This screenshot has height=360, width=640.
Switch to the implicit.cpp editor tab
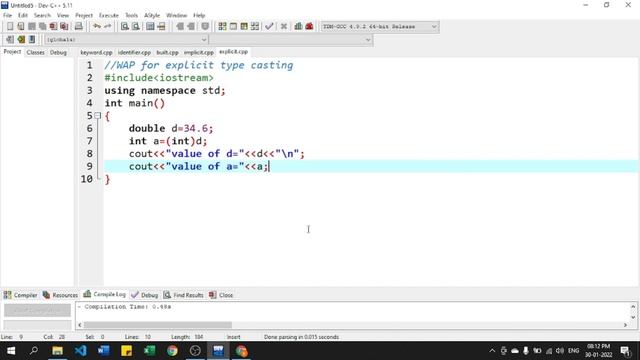(x=199, y=52)
